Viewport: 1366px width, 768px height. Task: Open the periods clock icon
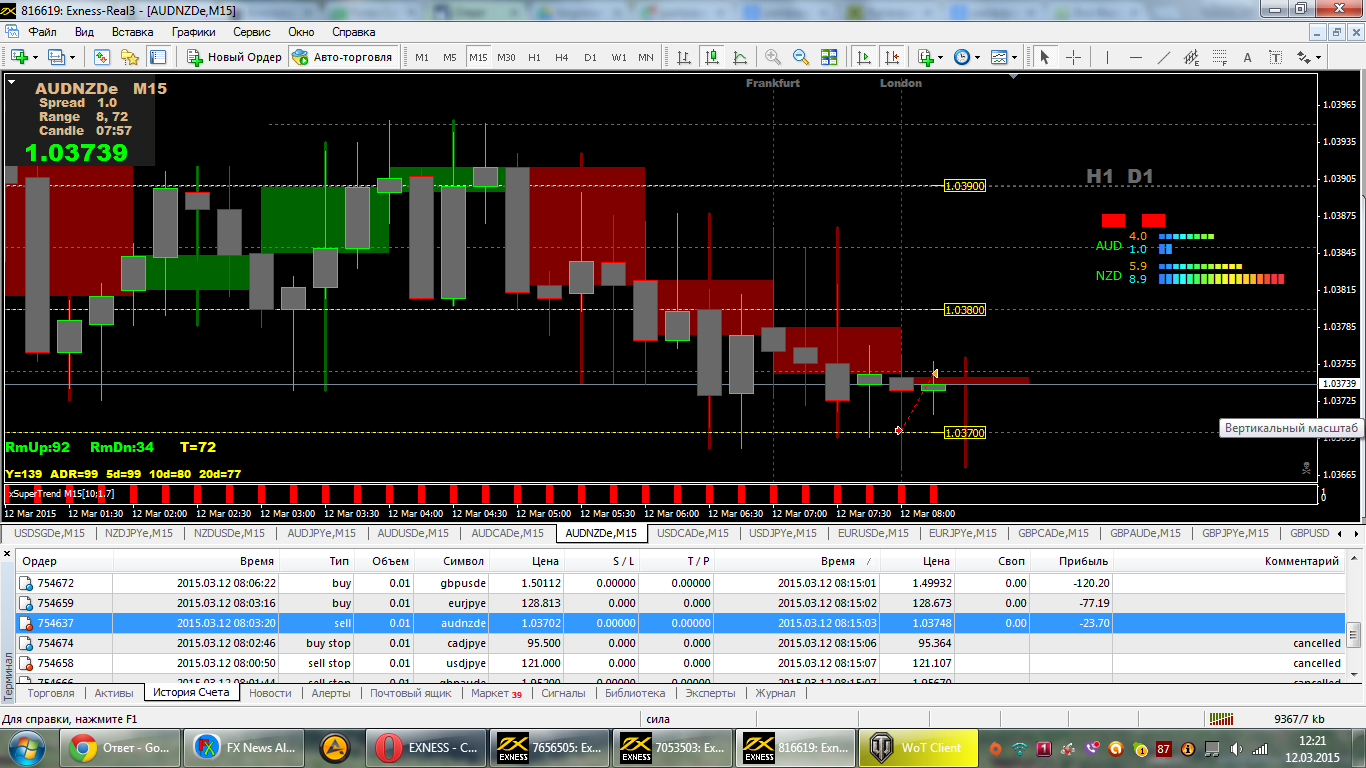[961, 57]
